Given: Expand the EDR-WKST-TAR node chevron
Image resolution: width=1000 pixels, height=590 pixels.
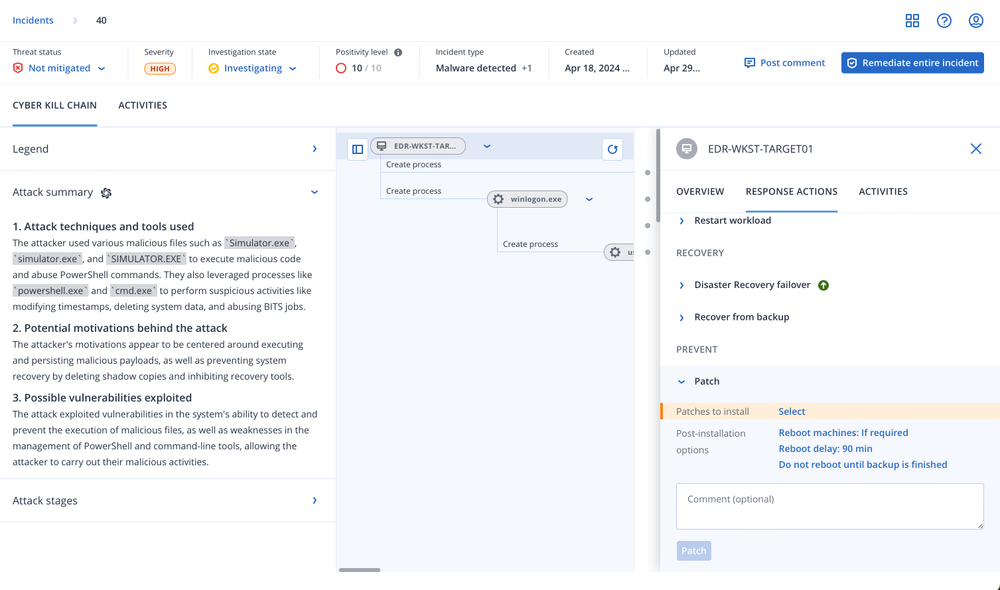Looking at the screenshot, I should click(x=487, y=146).
